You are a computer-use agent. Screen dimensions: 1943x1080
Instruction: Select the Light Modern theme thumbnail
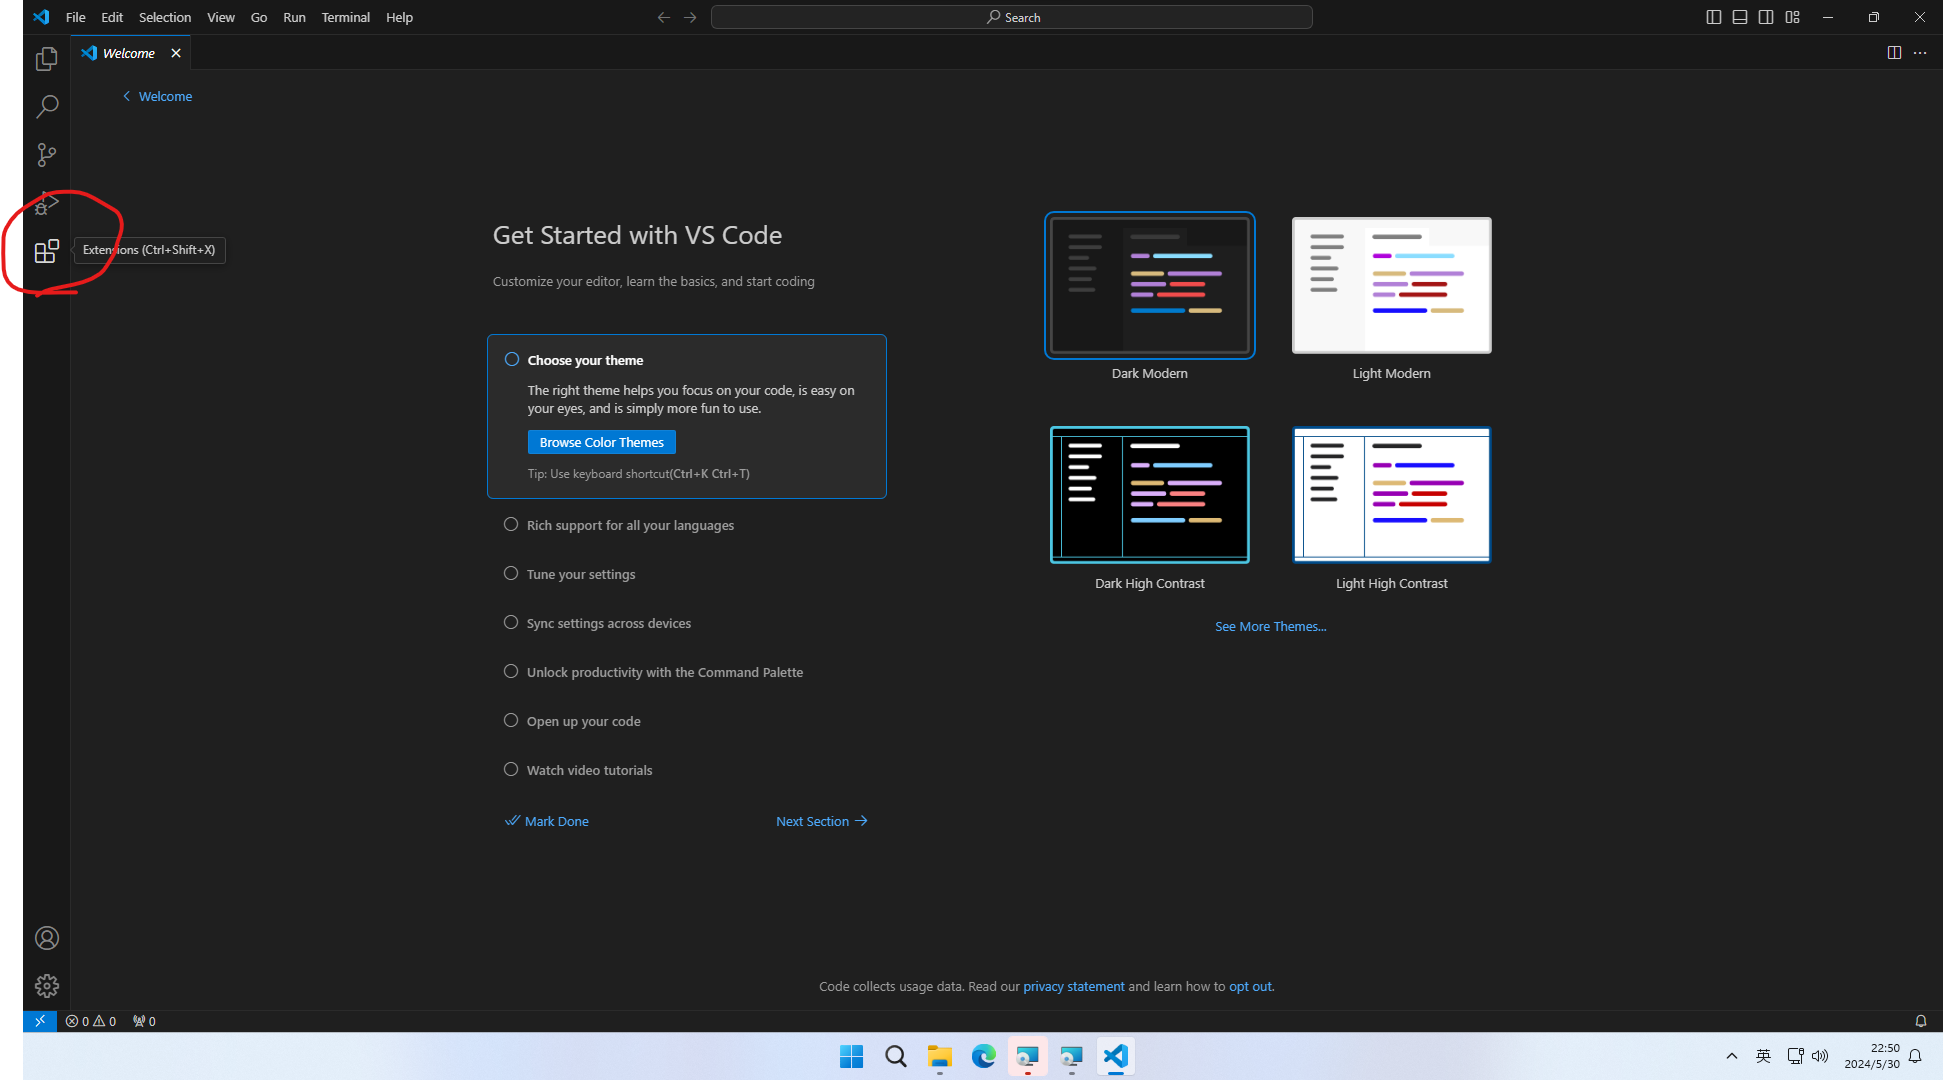point(1391,286)
